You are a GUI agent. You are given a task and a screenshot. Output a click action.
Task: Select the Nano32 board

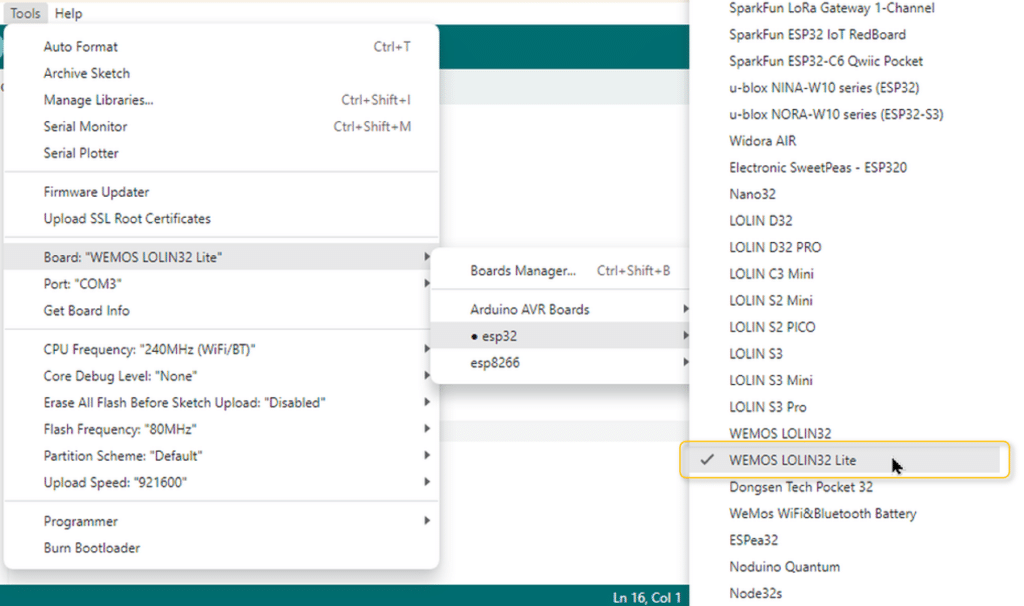coord(752,194)
